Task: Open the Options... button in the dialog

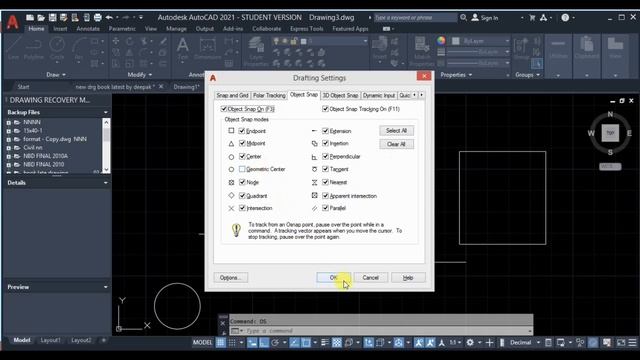Action: click(231, 278)
